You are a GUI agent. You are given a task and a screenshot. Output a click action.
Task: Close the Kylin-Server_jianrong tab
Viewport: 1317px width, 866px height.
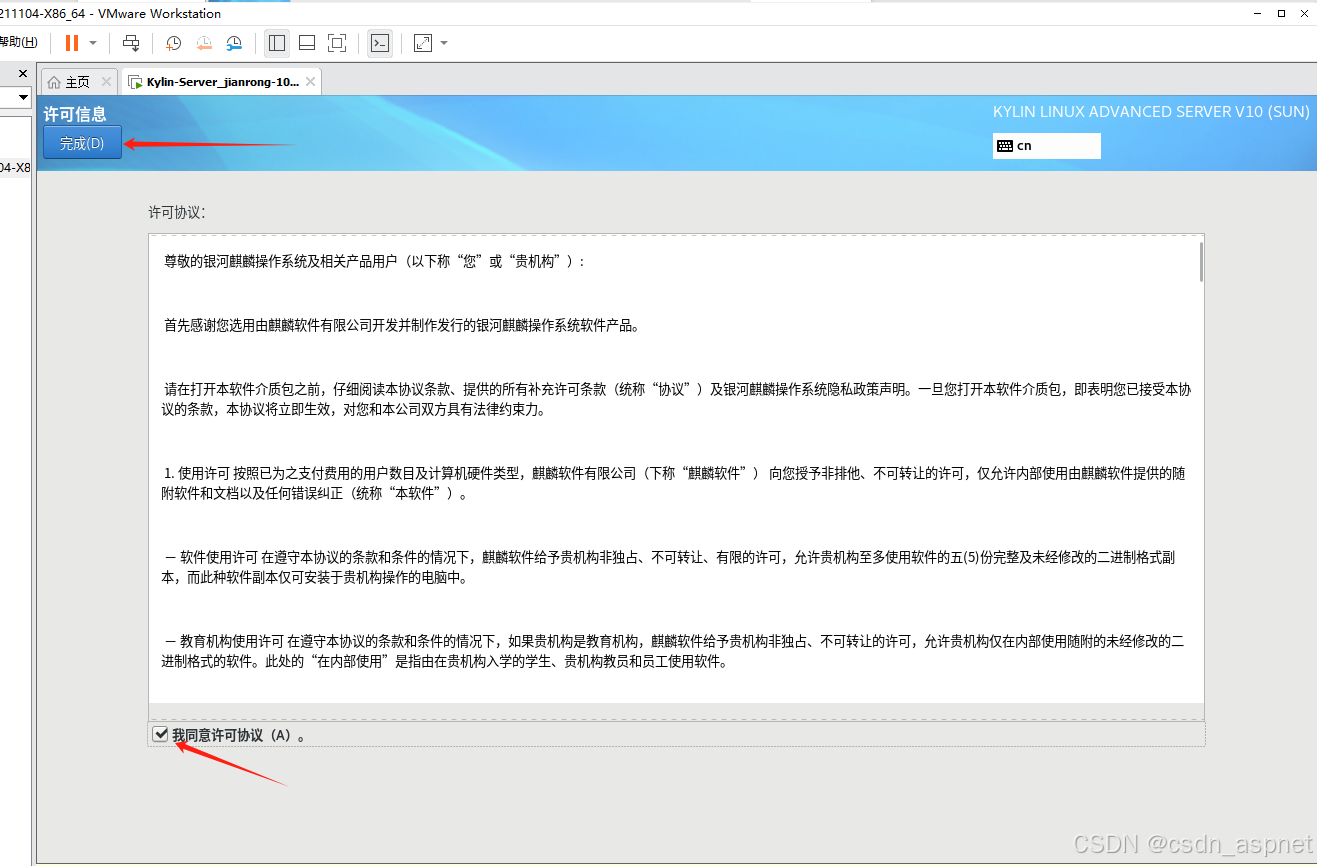coord(311,82)
